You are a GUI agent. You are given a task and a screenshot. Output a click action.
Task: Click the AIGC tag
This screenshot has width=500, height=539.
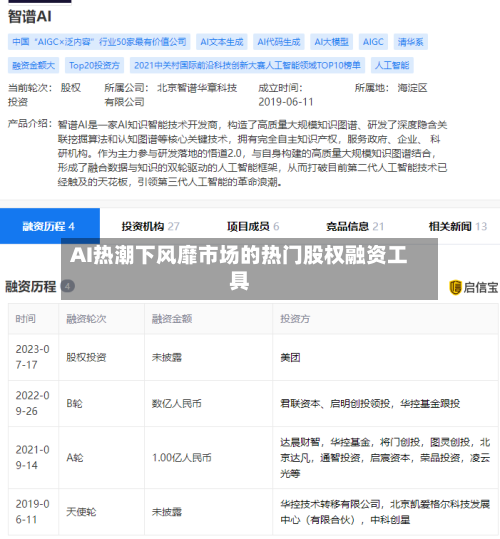[373, 42]
